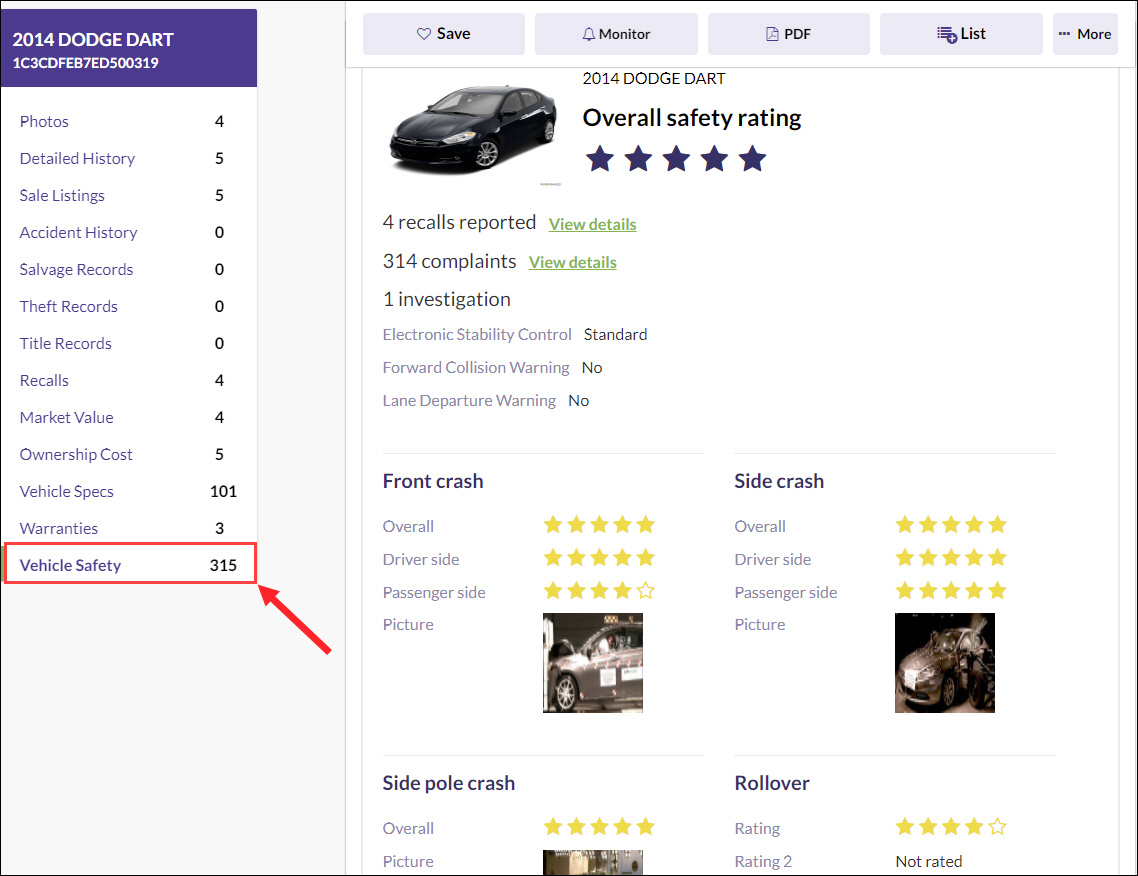The height and width of the screenshot is (876, 1138).
Task: Click the black Dodge Dart car image
Action: pyautogui.click(x=473, y=129)
